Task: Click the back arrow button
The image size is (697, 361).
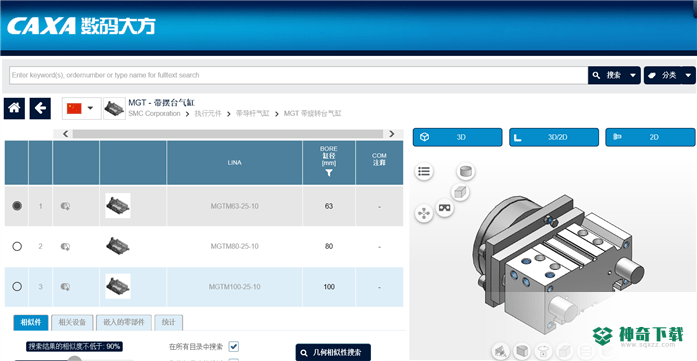Action: click(40, 108)
